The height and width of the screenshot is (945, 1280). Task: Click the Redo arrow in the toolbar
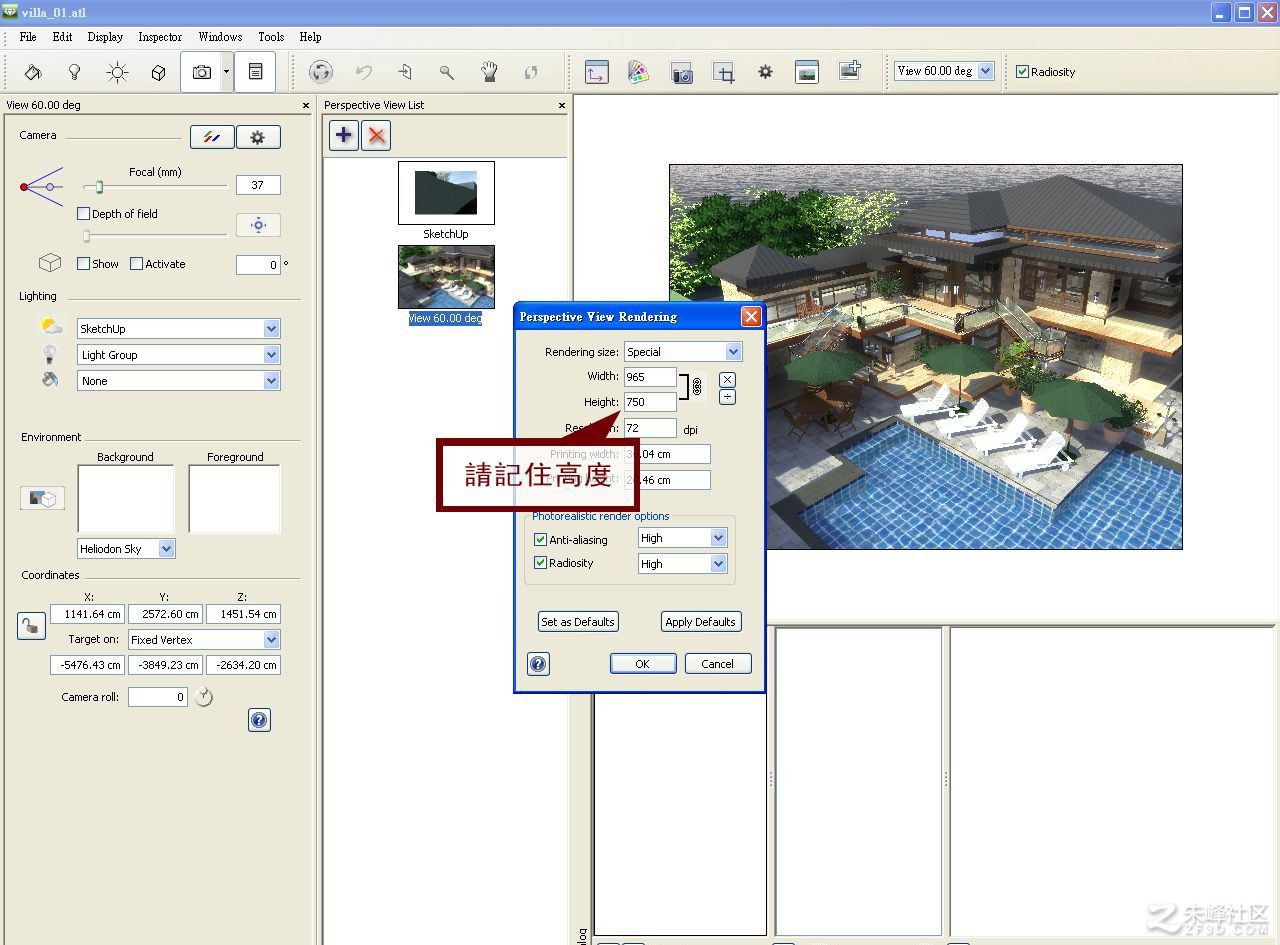click(x=531, y=72)
